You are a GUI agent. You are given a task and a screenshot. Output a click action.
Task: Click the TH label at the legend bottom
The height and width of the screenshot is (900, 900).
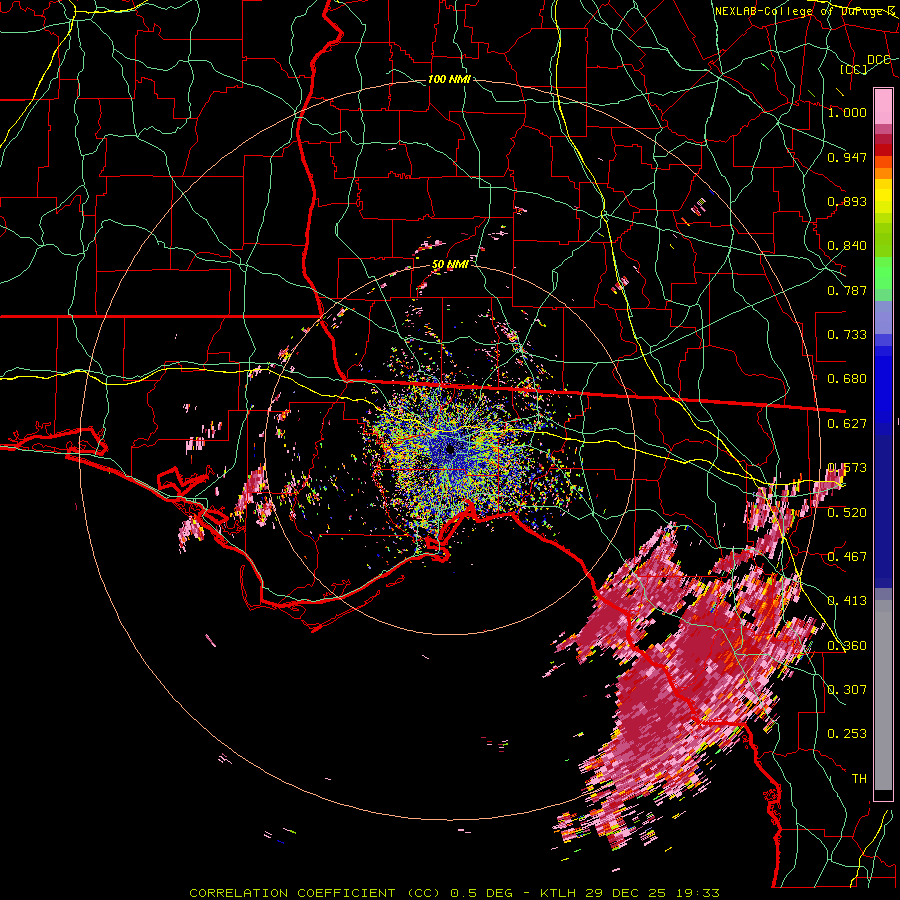859,778
